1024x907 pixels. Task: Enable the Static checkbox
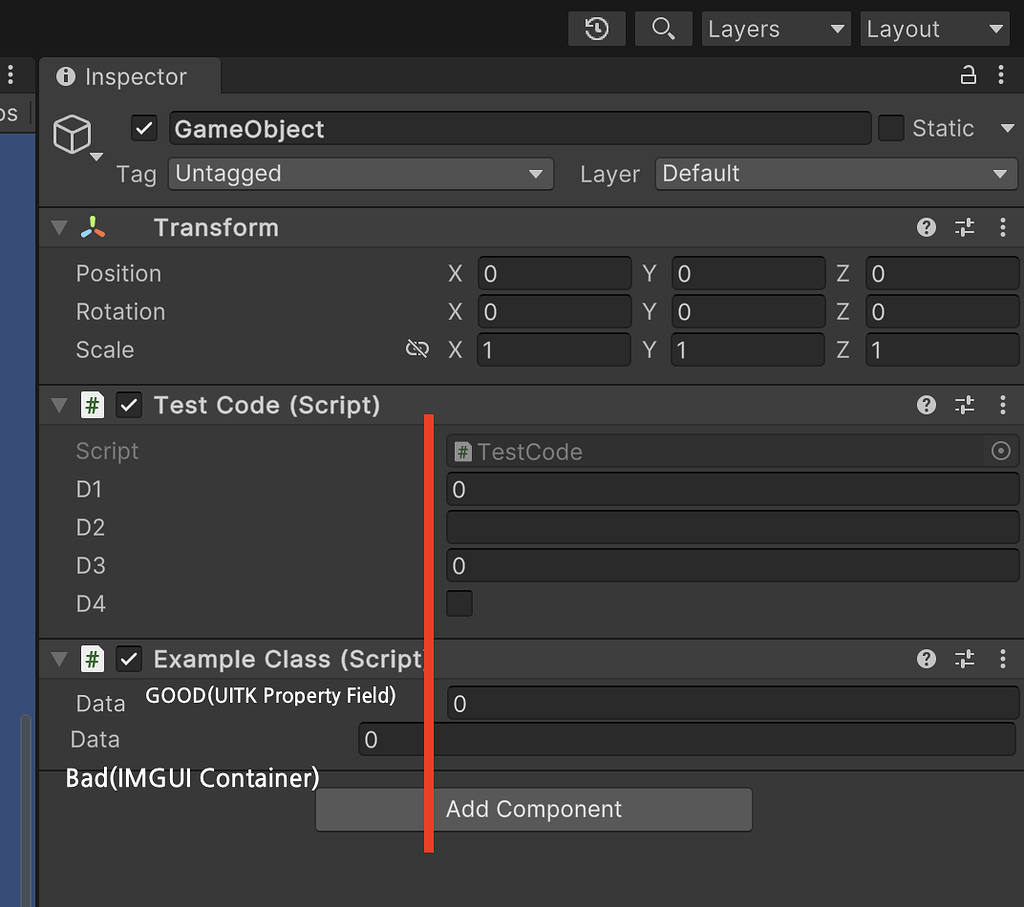tap(890, 128)
